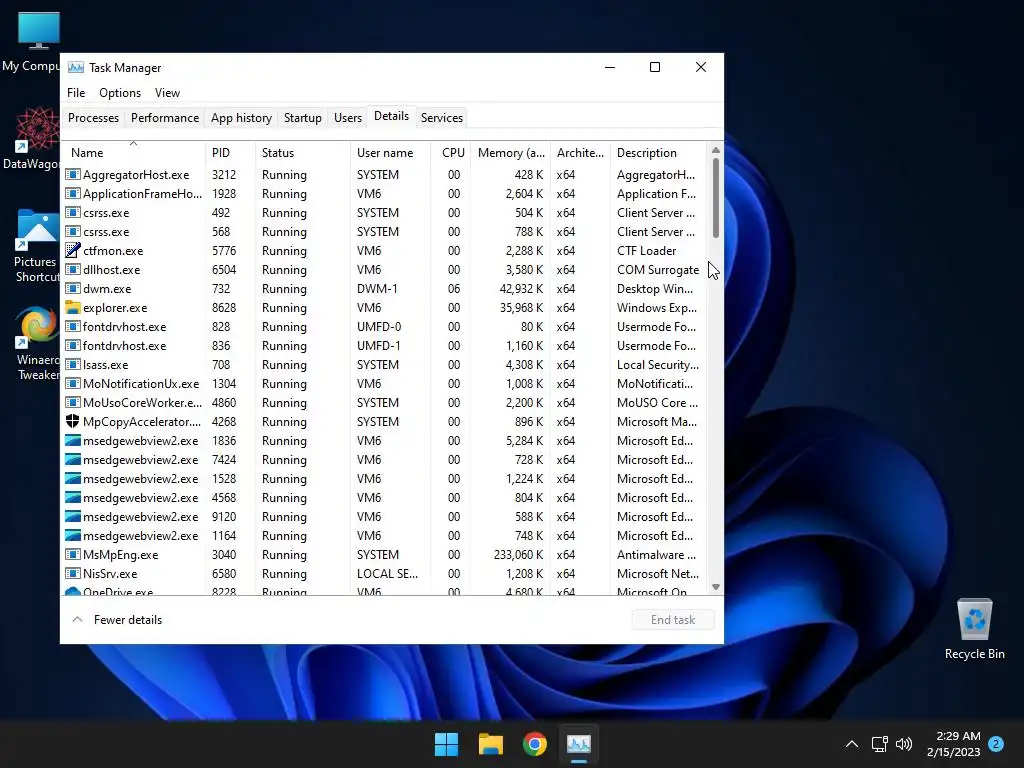Sort by the User name column header
Image resolution: width=1024 pixels, height=768 pixels.
391,153
